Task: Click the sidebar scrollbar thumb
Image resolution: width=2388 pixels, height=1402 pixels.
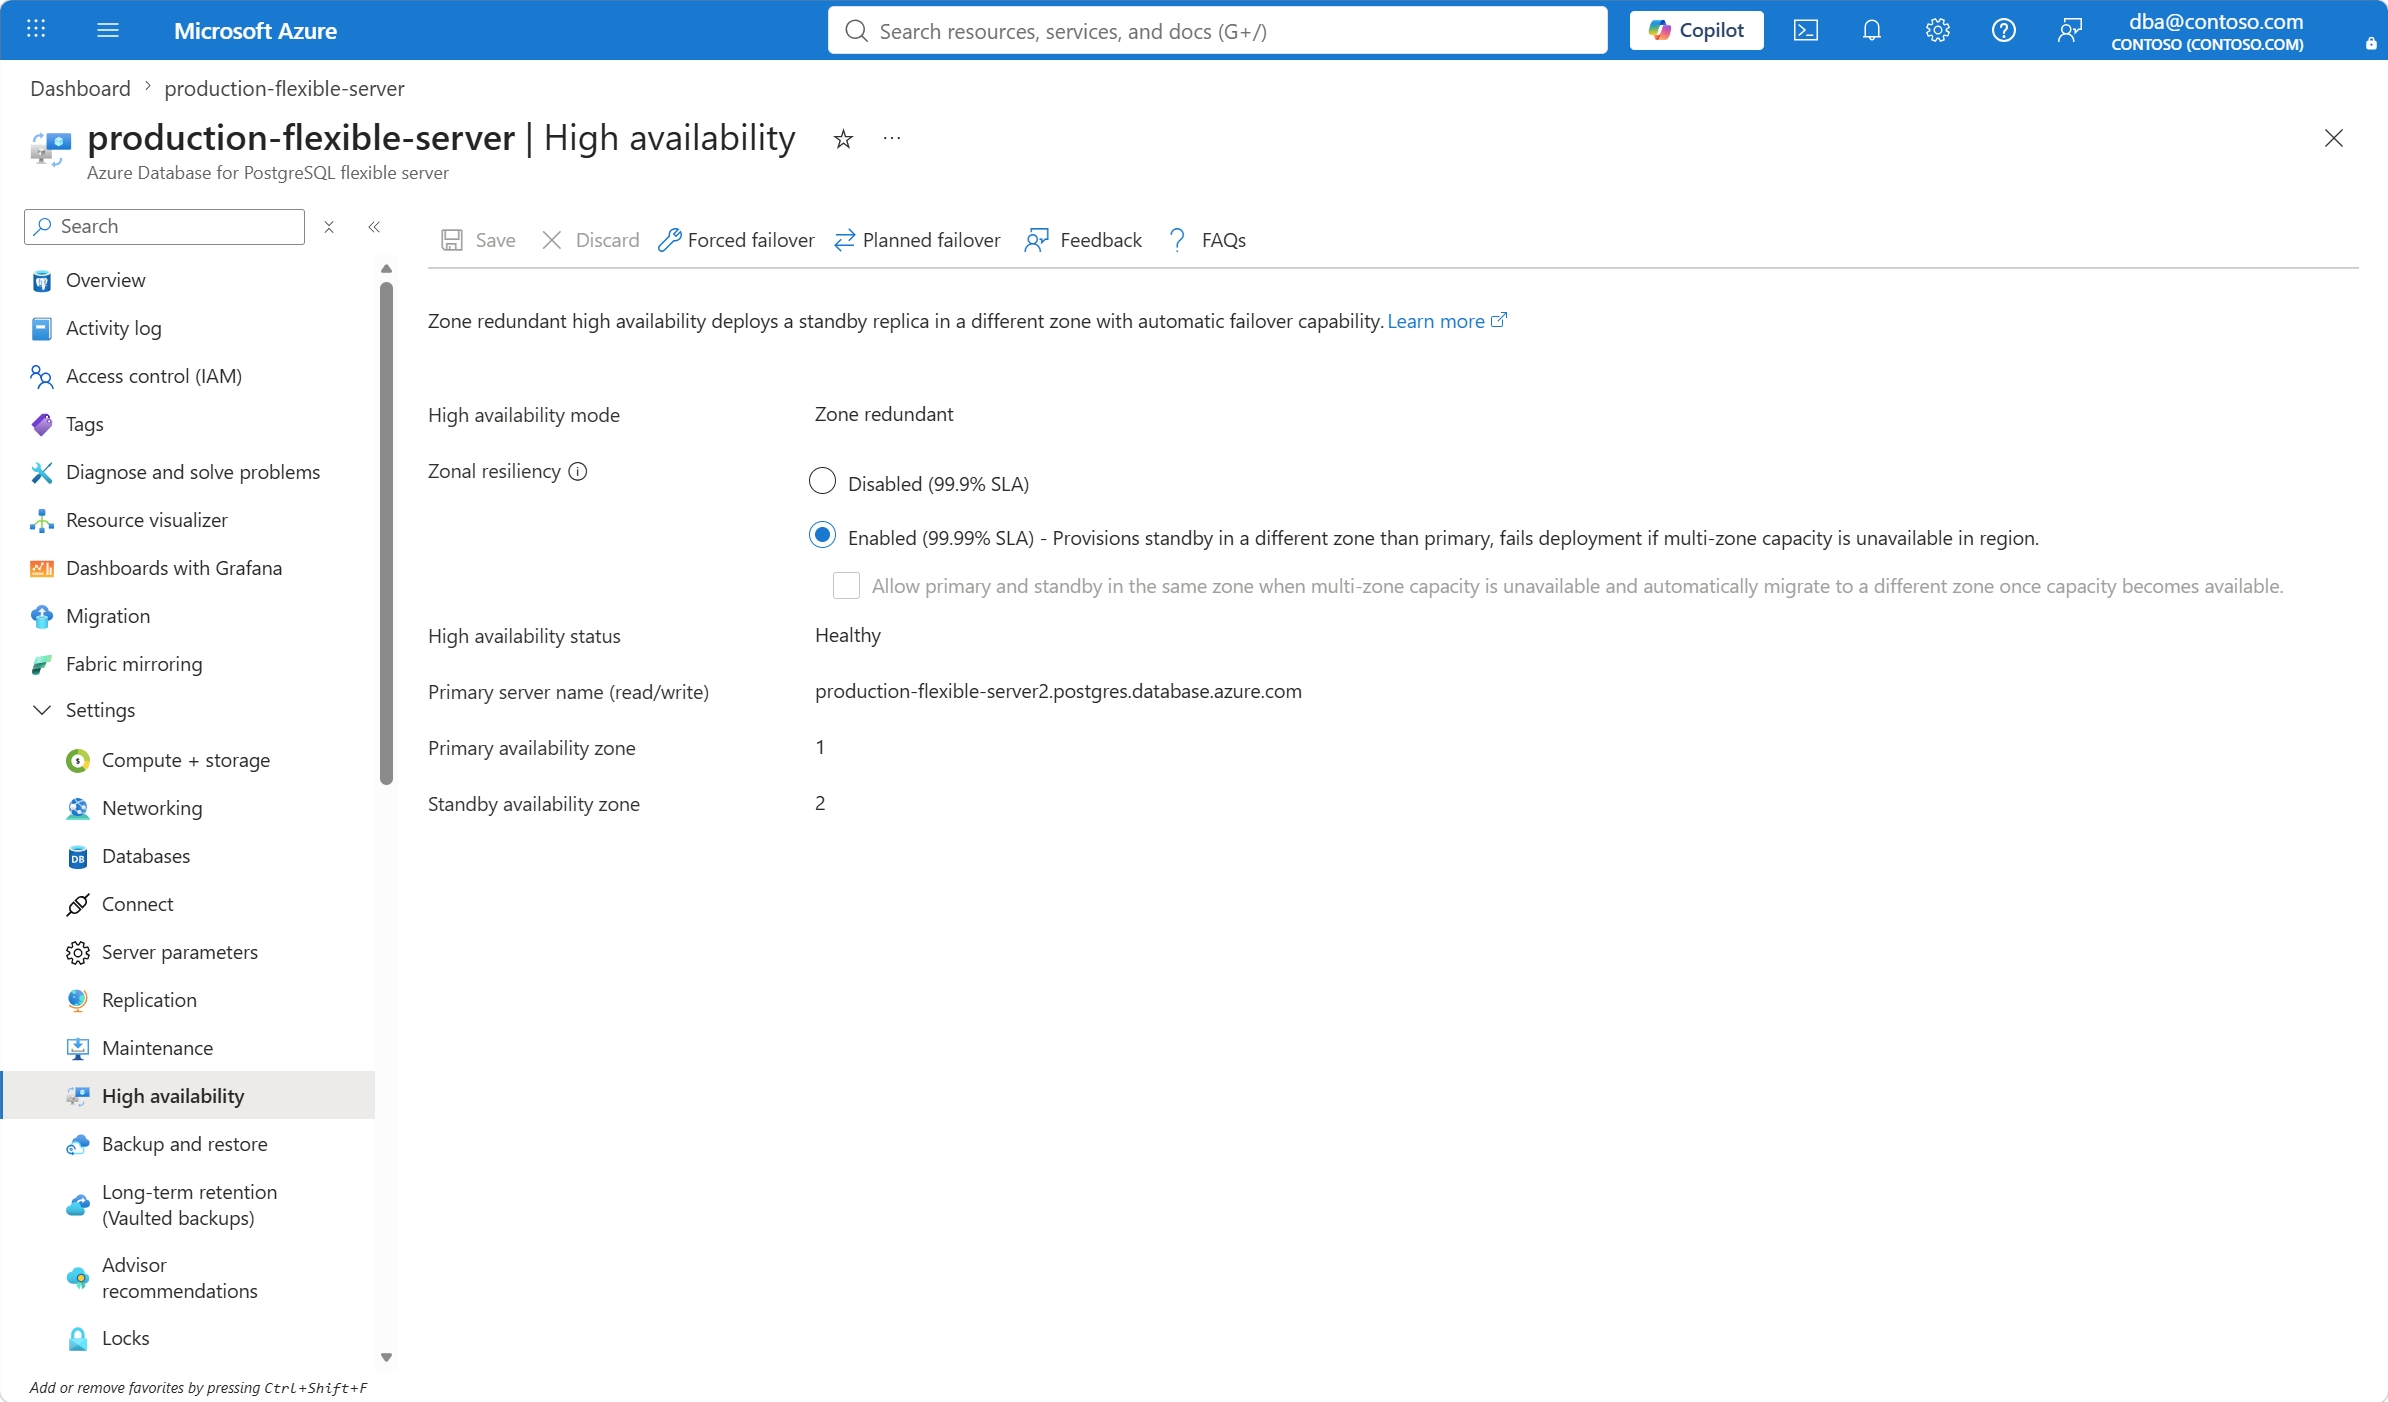Action: [x=386, y=533]
